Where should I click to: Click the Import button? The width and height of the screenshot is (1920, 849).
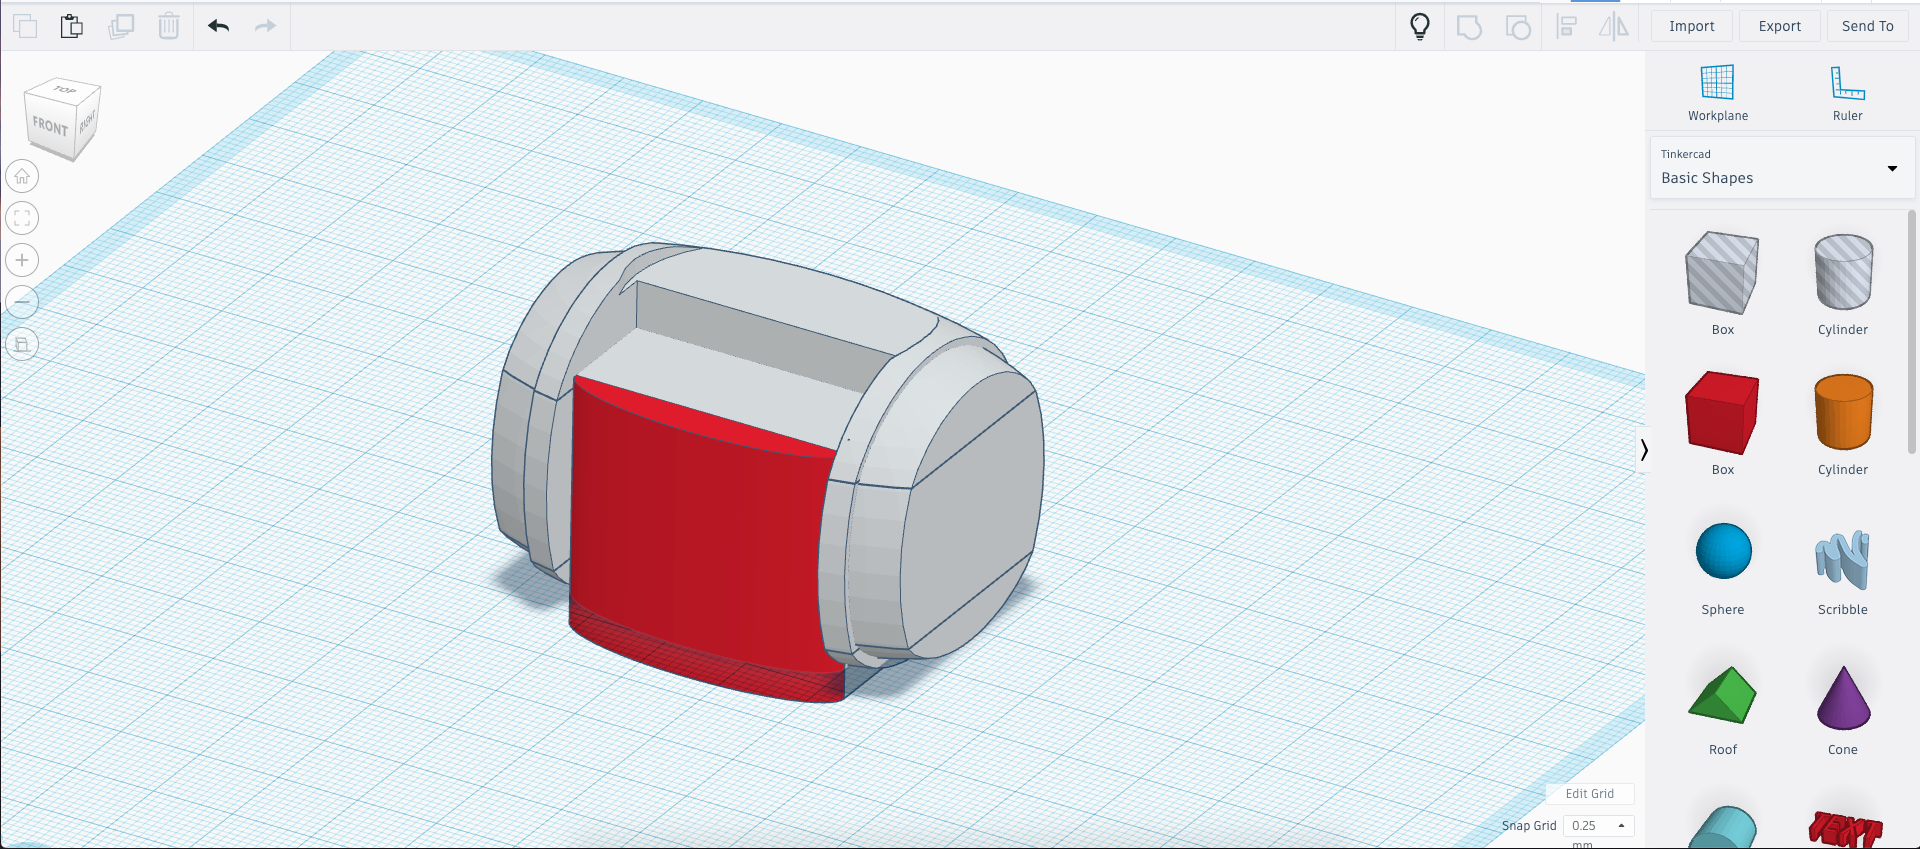coord(1691,26)
